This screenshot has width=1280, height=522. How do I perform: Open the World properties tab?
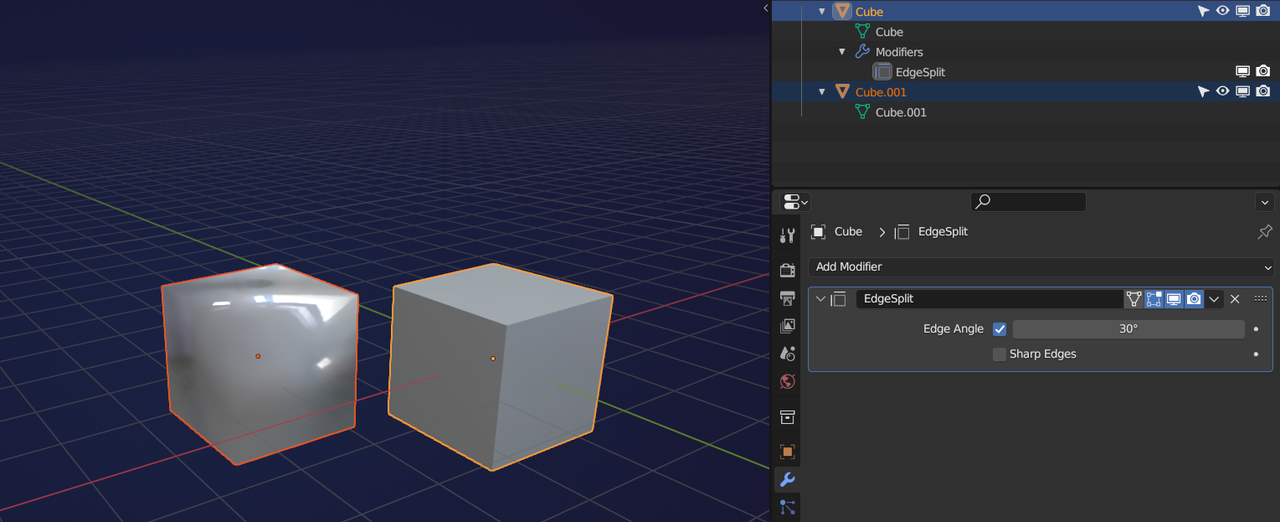tap(787, 381)
